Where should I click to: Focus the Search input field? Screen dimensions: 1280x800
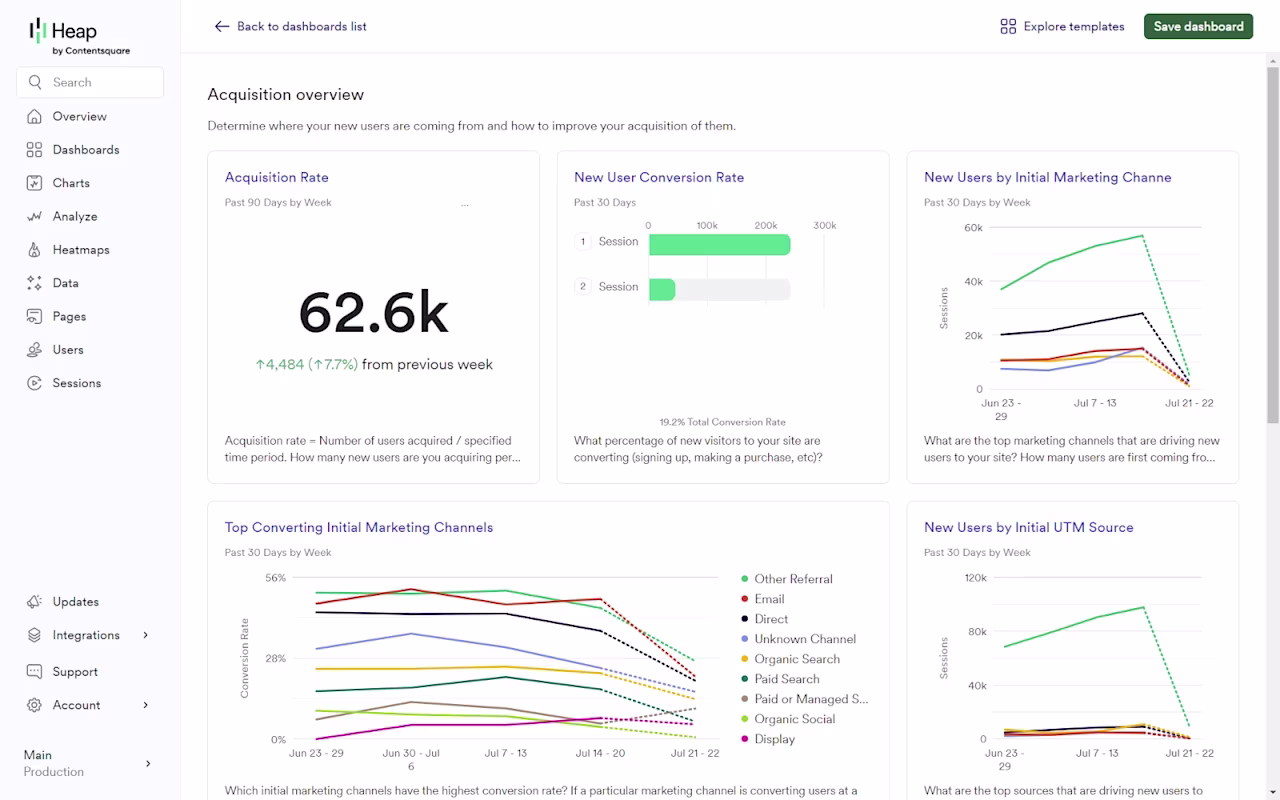(90, 83)
